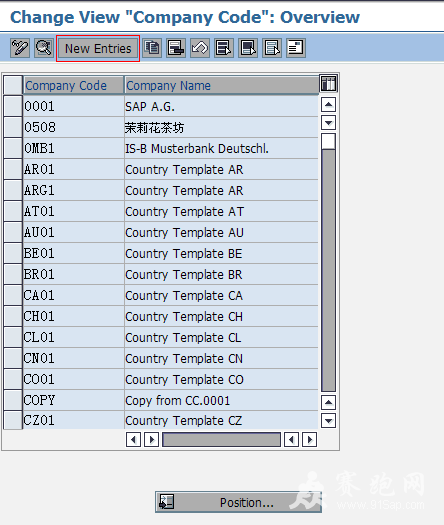
Task: Click the Company Name column header
Action: [221, 86]
